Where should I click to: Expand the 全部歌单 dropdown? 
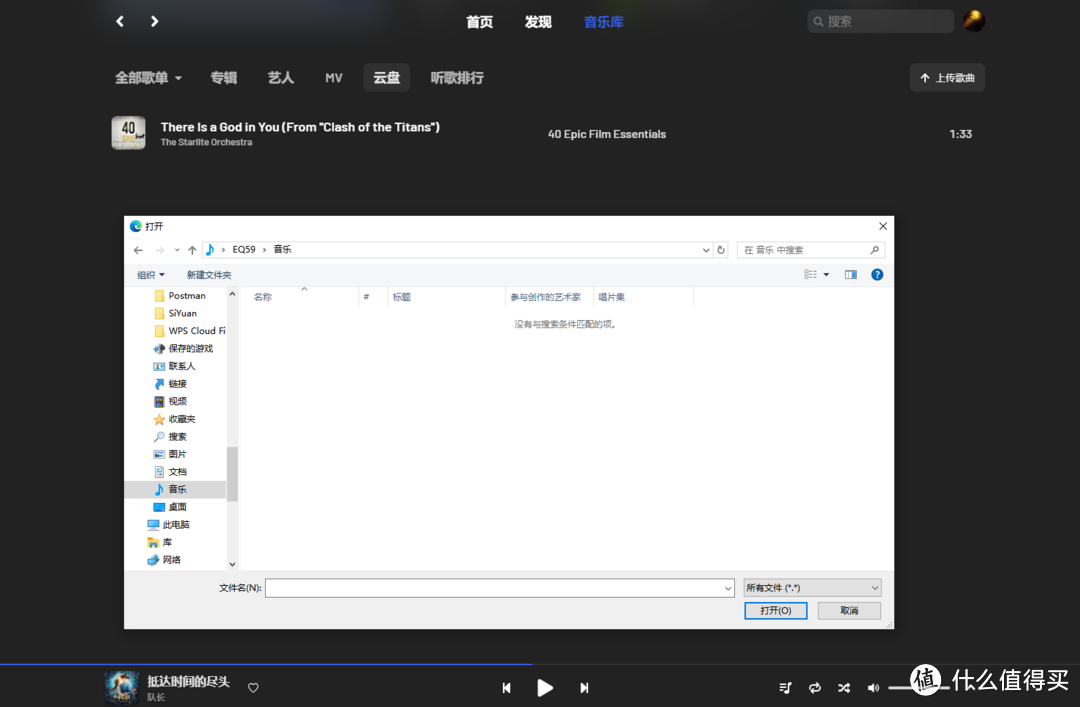(148, 78)
